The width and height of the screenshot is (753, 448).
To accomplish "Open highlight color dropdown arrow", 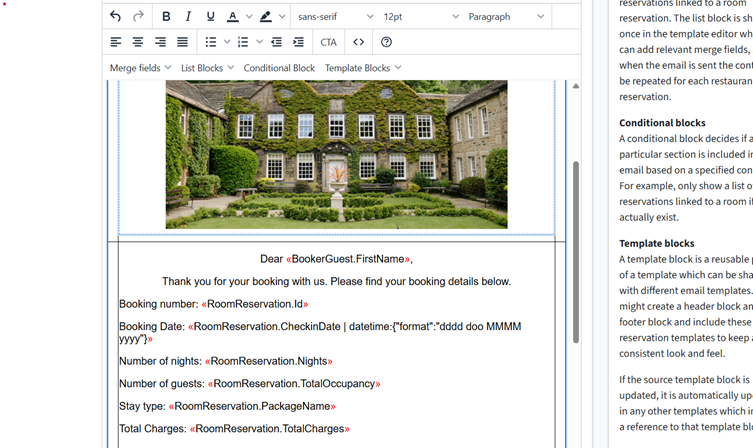I will pos(282,16).
